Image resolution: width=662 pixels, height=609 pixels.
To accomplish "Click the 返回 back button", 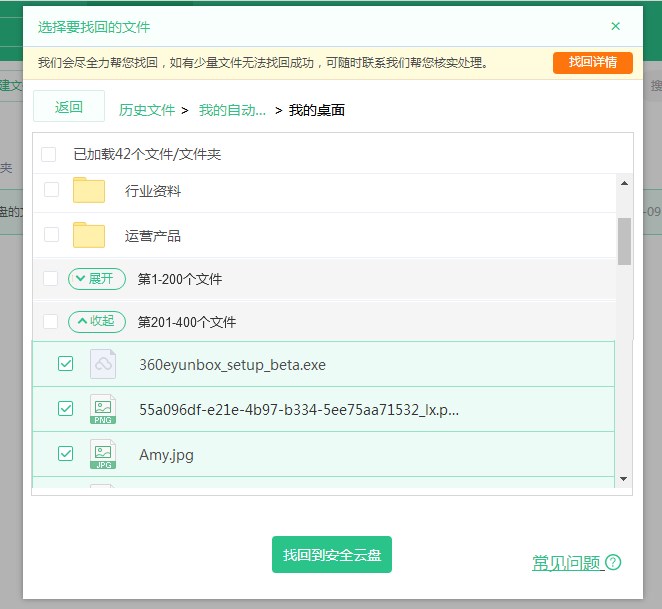I will pyautogui.click(x=69, y=107).
